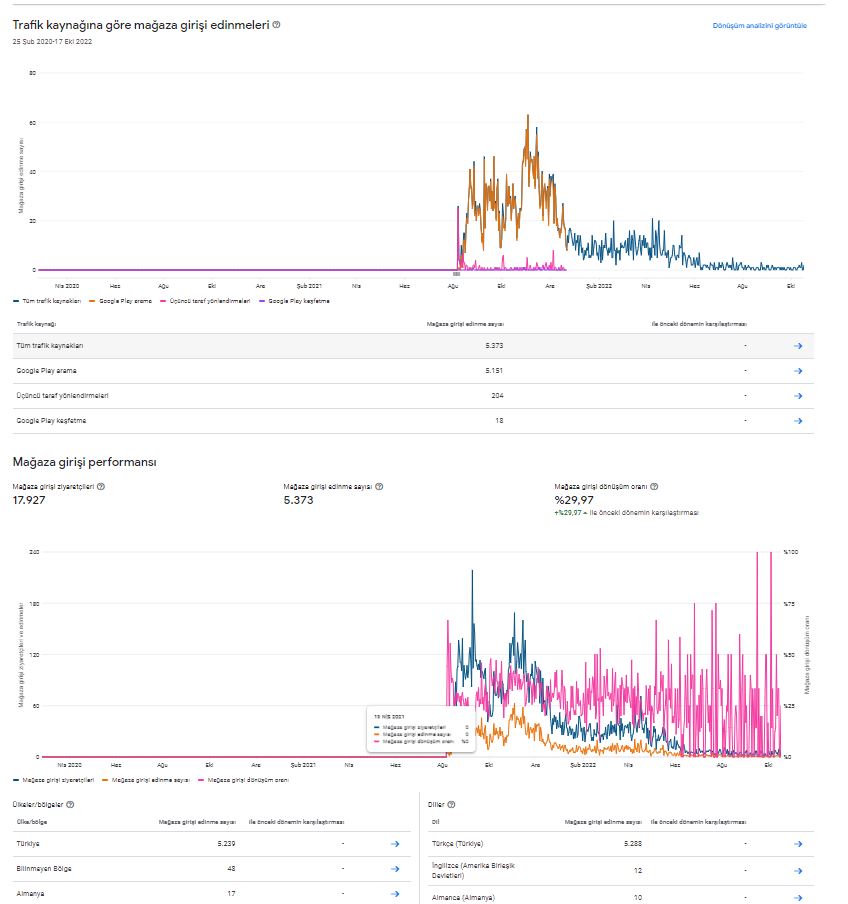Click Tüm trafik kaynakları legend color marker
Viewport: 848px width, 904px height.
pos(16,301)
